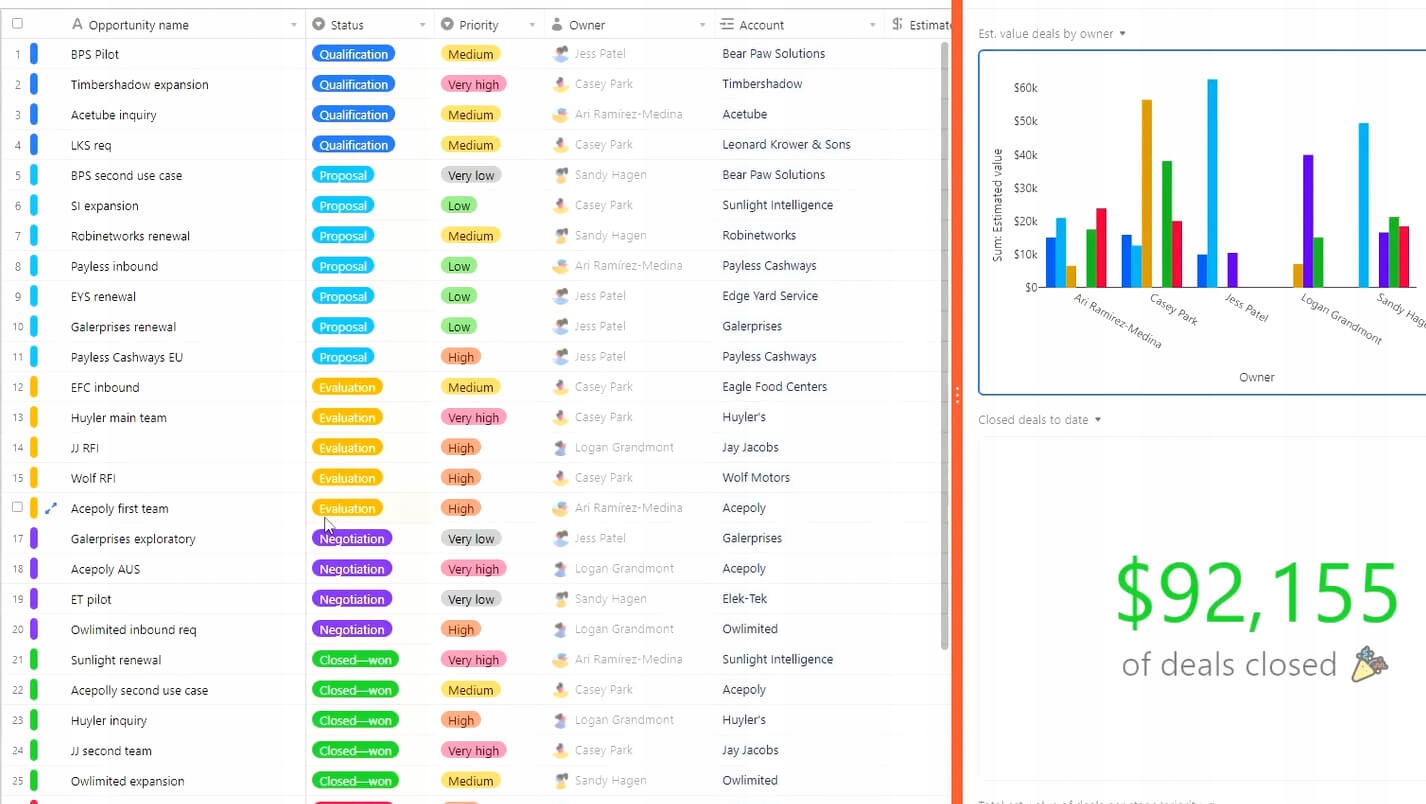1426x804 pixels.
Task: Click Ari Ramirez-Medina's avatar in Sunlight renewal row
Action: [x=561, y=659]
